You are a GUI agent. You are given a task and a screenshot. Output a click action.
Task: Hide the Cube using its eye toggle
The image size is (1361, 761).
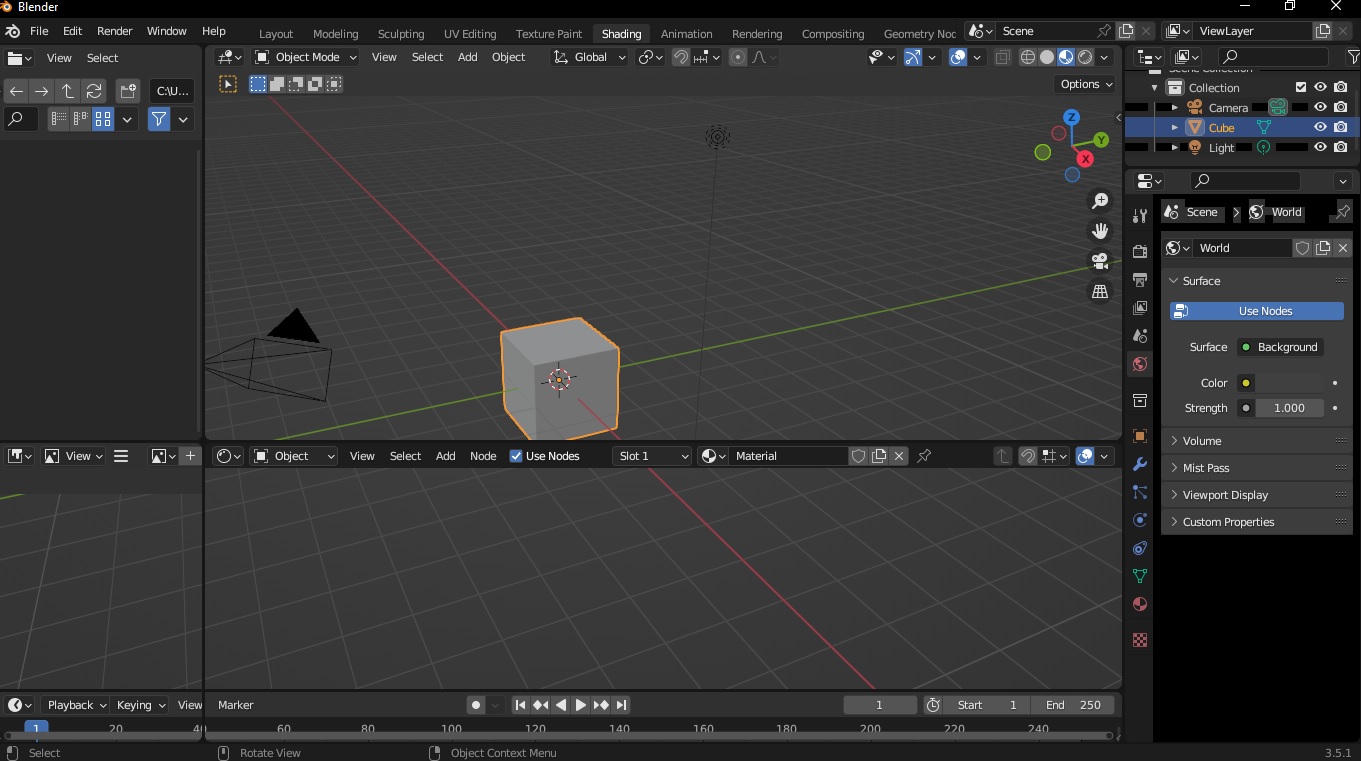click(1320, 127)
